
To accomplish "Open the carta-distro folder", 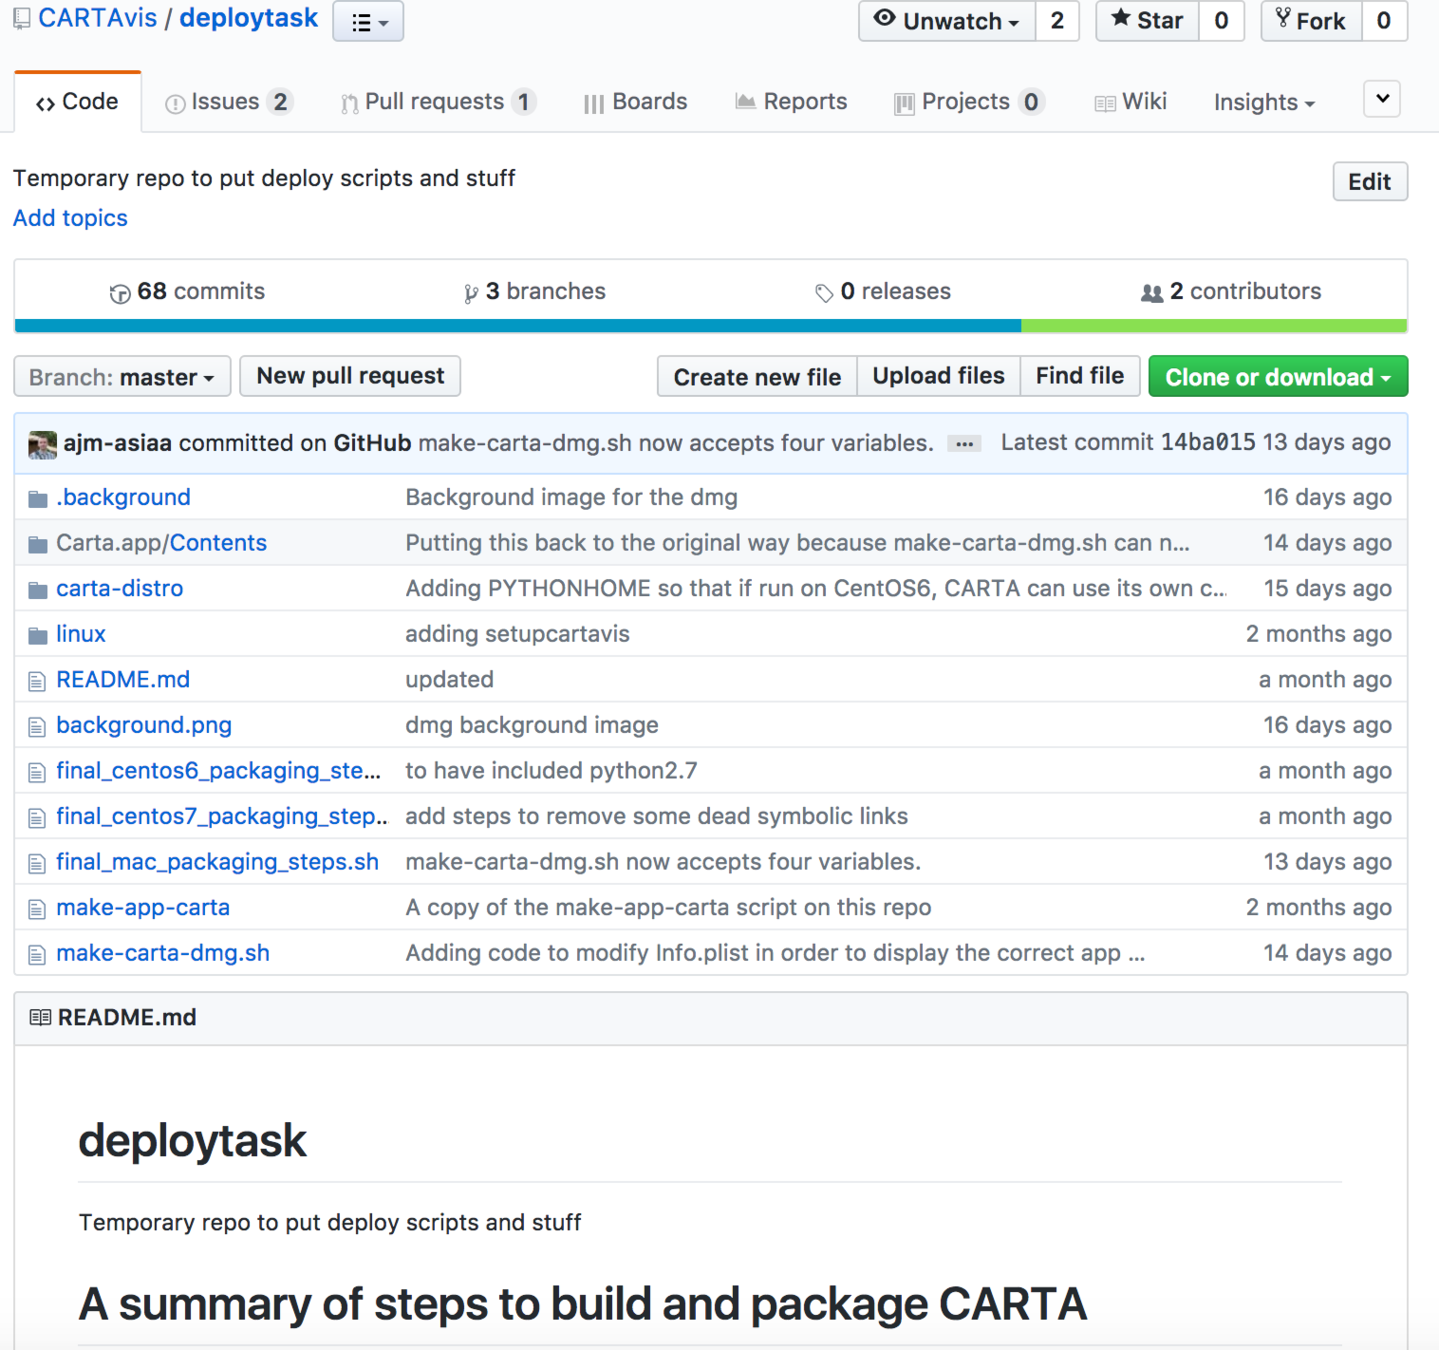I will pos(119,588).
